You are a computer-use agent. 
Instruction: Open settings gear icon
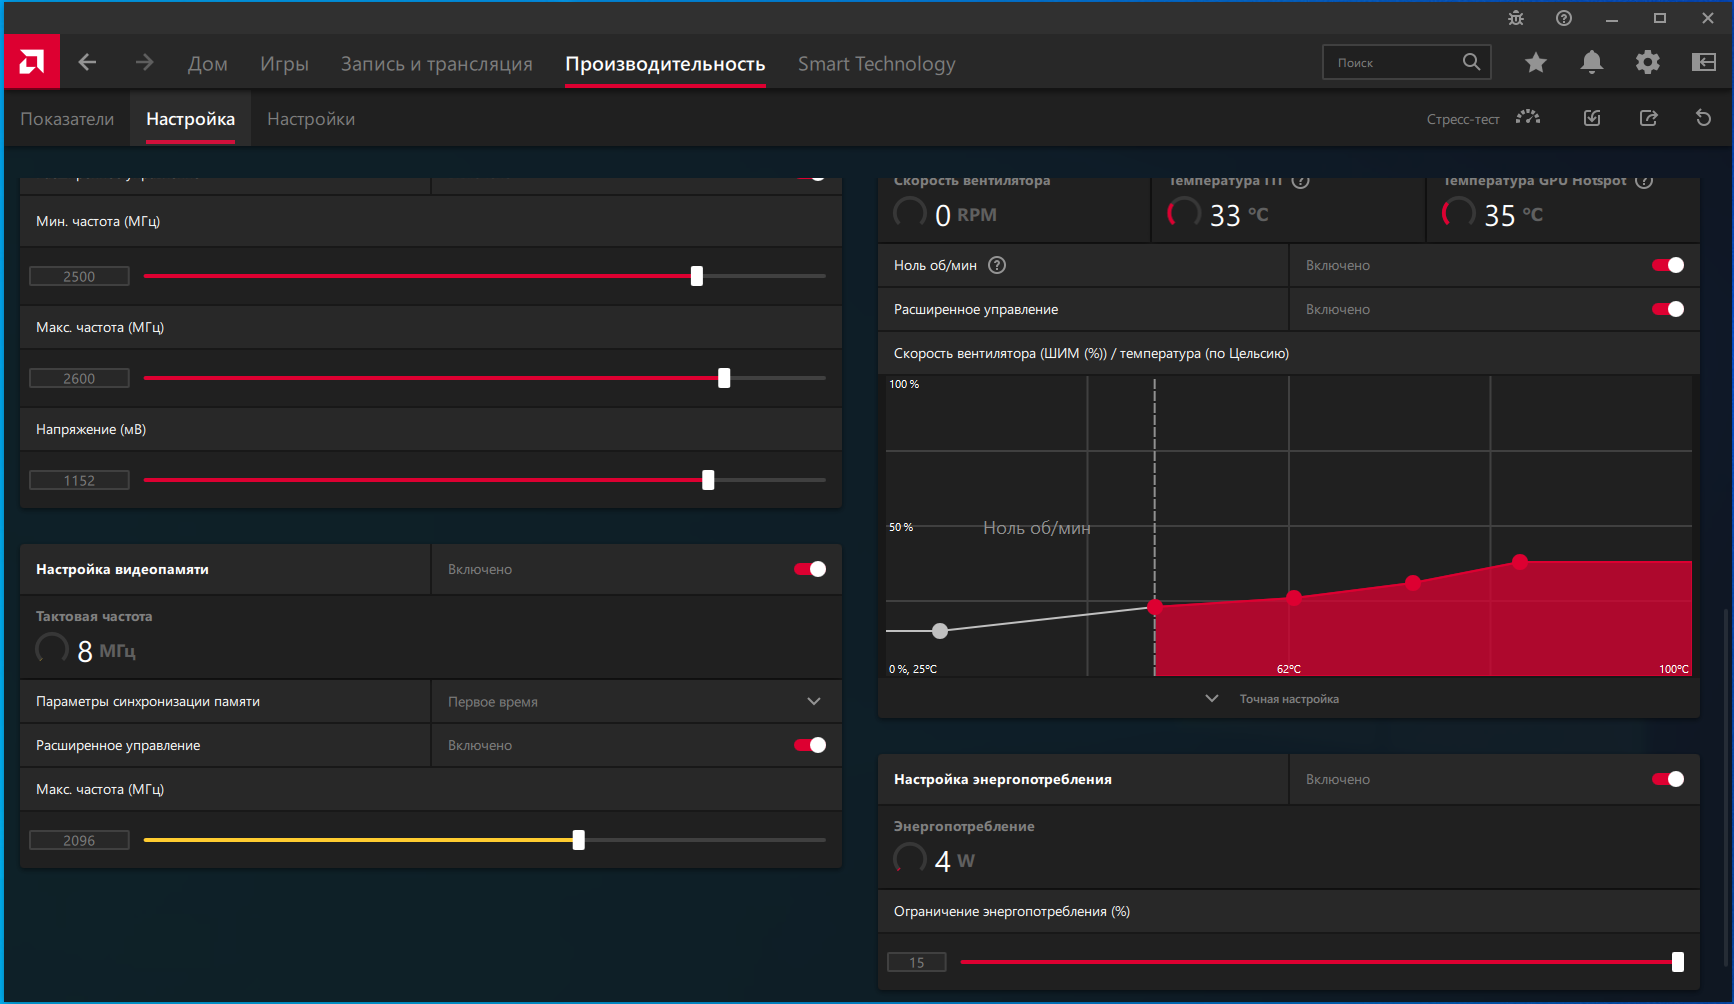point(1648,62)
